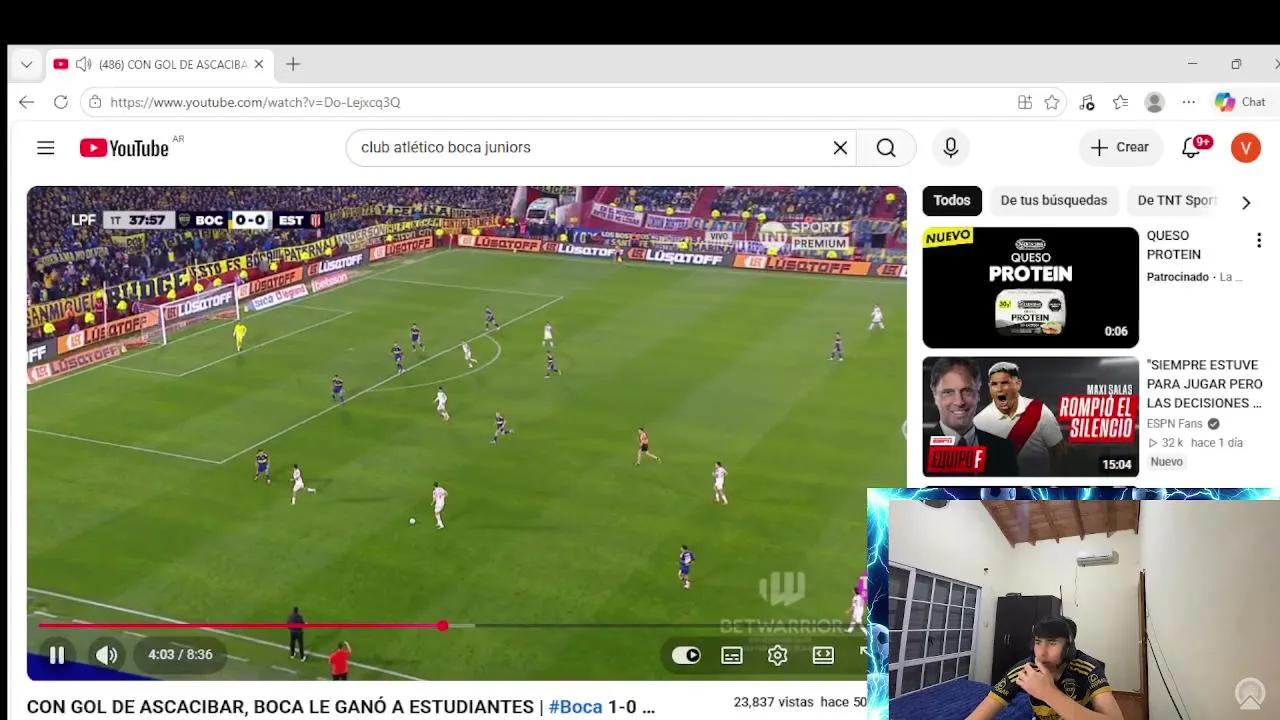Open the YouTube guide hamburger menu

[46, 148]
